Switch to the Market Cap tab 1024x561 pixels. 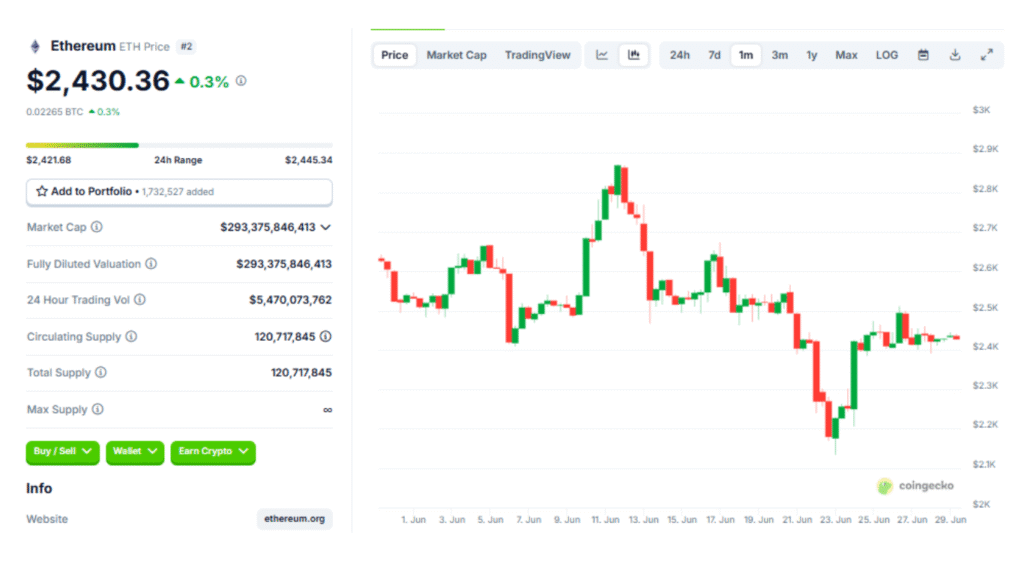tap(457, 55)
